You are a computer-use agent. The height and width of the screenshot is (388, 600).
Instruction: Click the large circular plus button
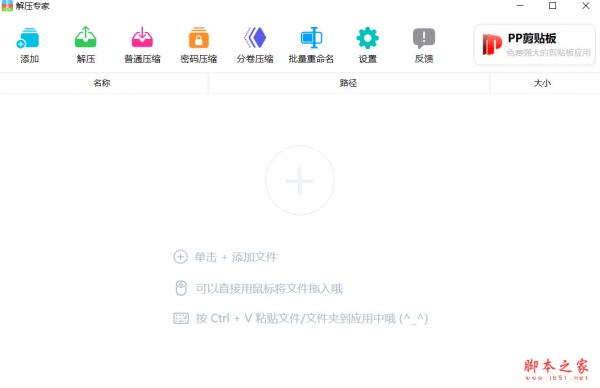point(300,180)
